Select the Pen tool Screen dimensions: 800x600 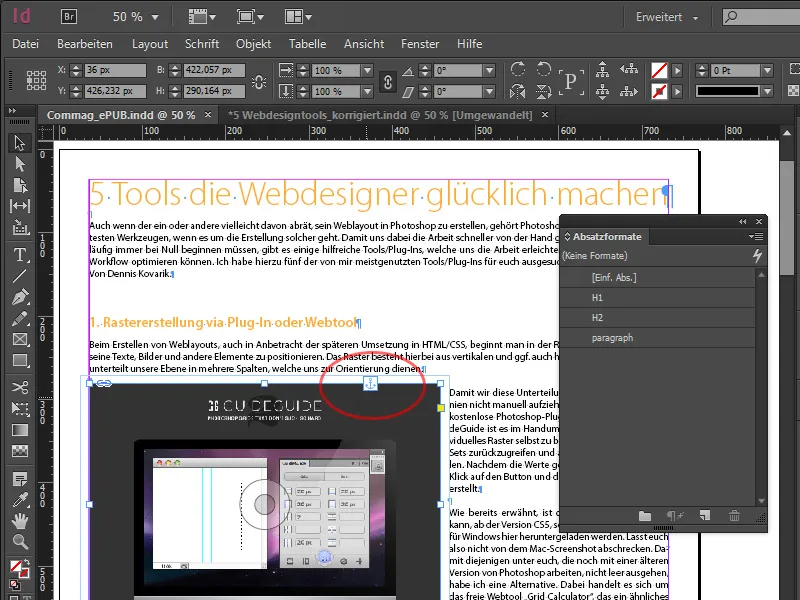coord(22,296)
